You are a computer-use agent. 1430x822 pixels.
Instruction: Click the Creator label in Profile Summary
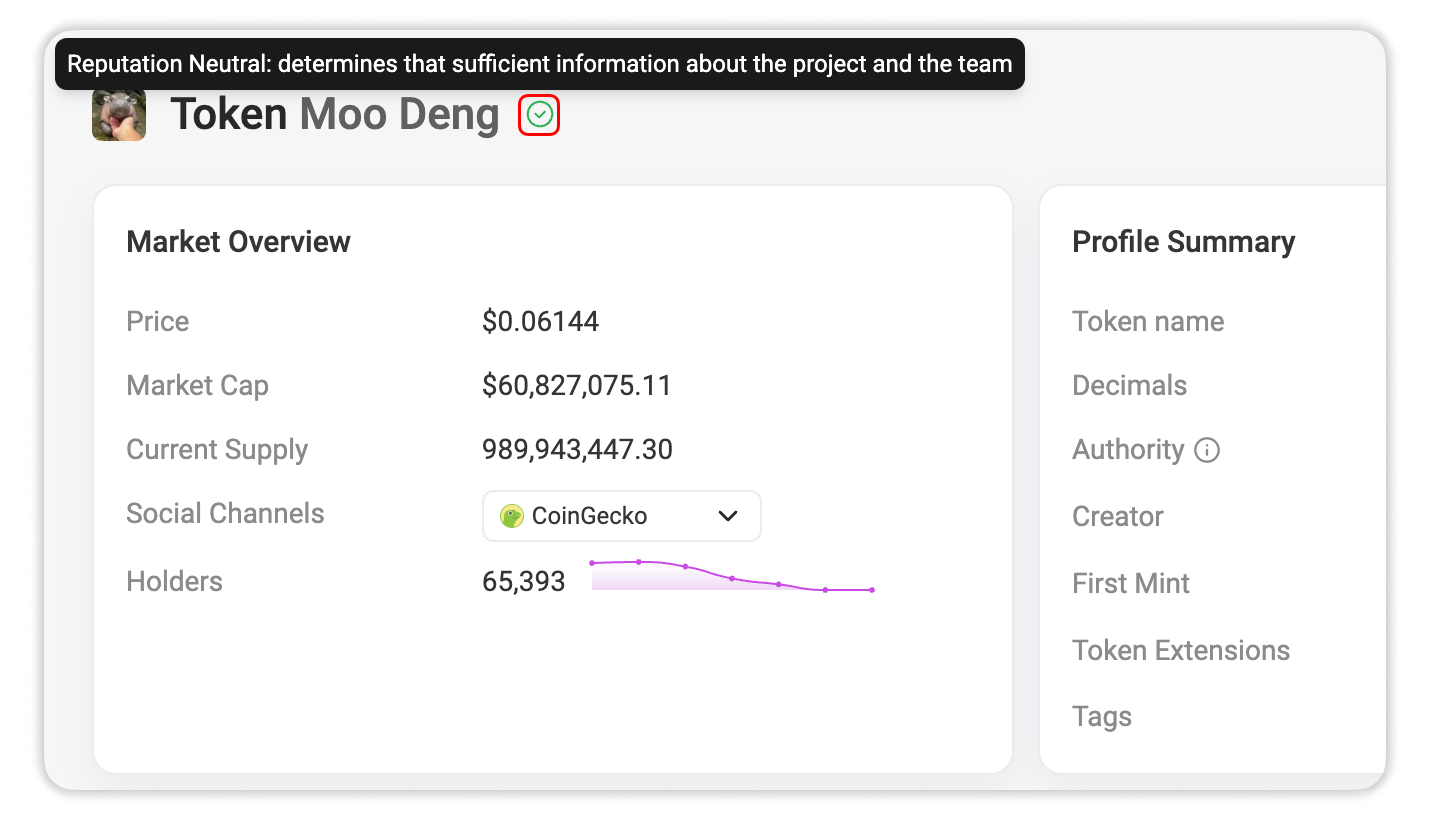tap(1118, 516)
